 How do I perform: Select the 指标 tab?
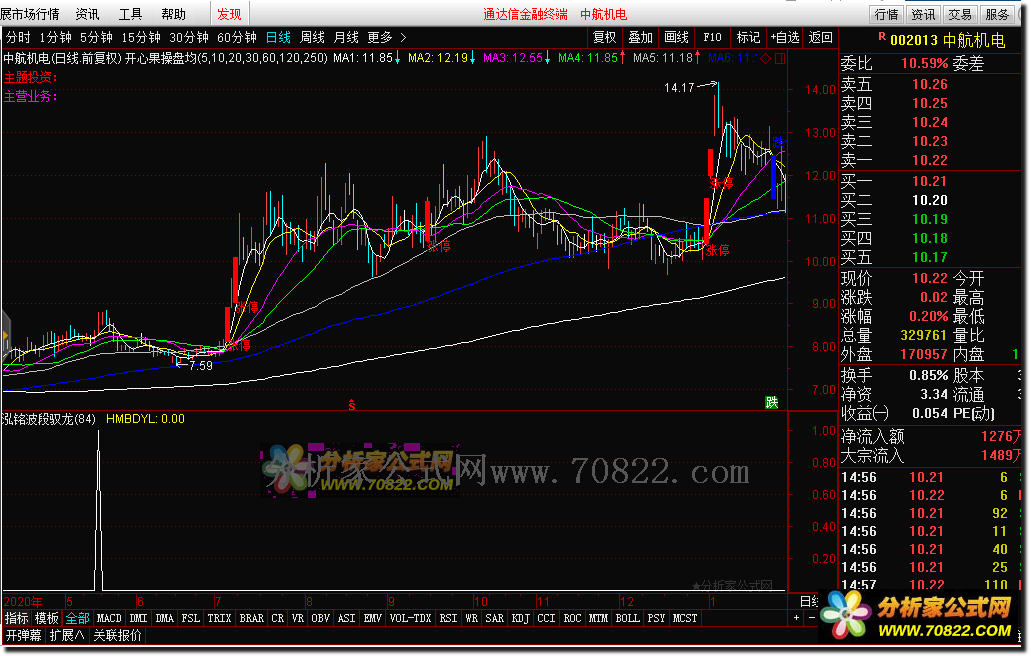tap(16, 618)
